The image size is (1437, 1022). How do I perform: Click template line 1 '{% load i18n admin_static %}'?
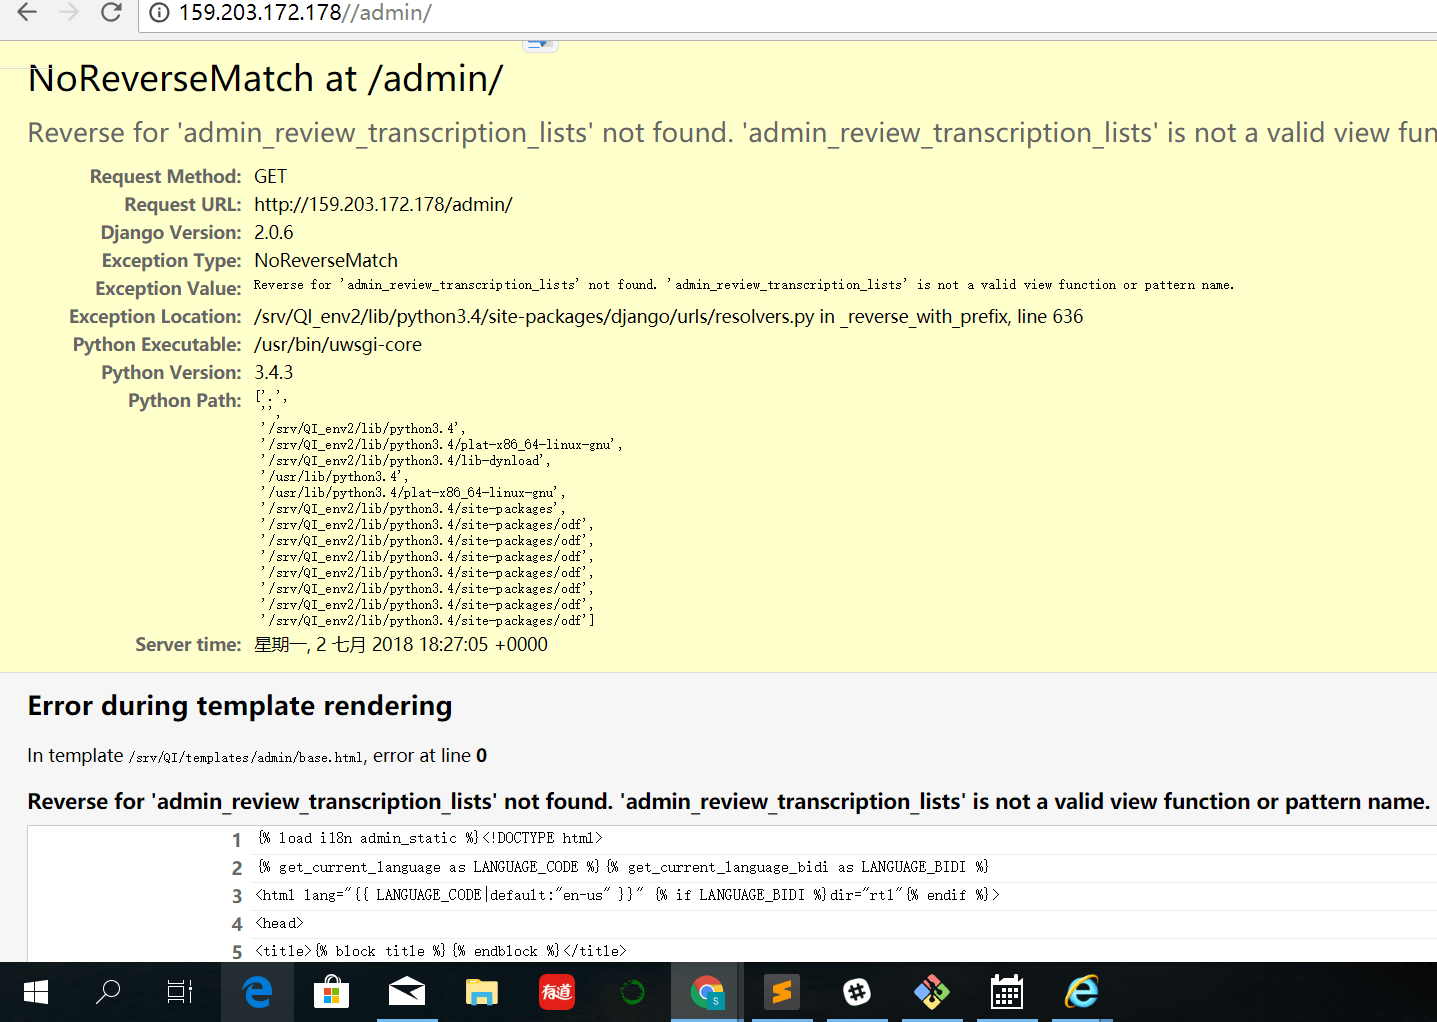pos(430,838)
